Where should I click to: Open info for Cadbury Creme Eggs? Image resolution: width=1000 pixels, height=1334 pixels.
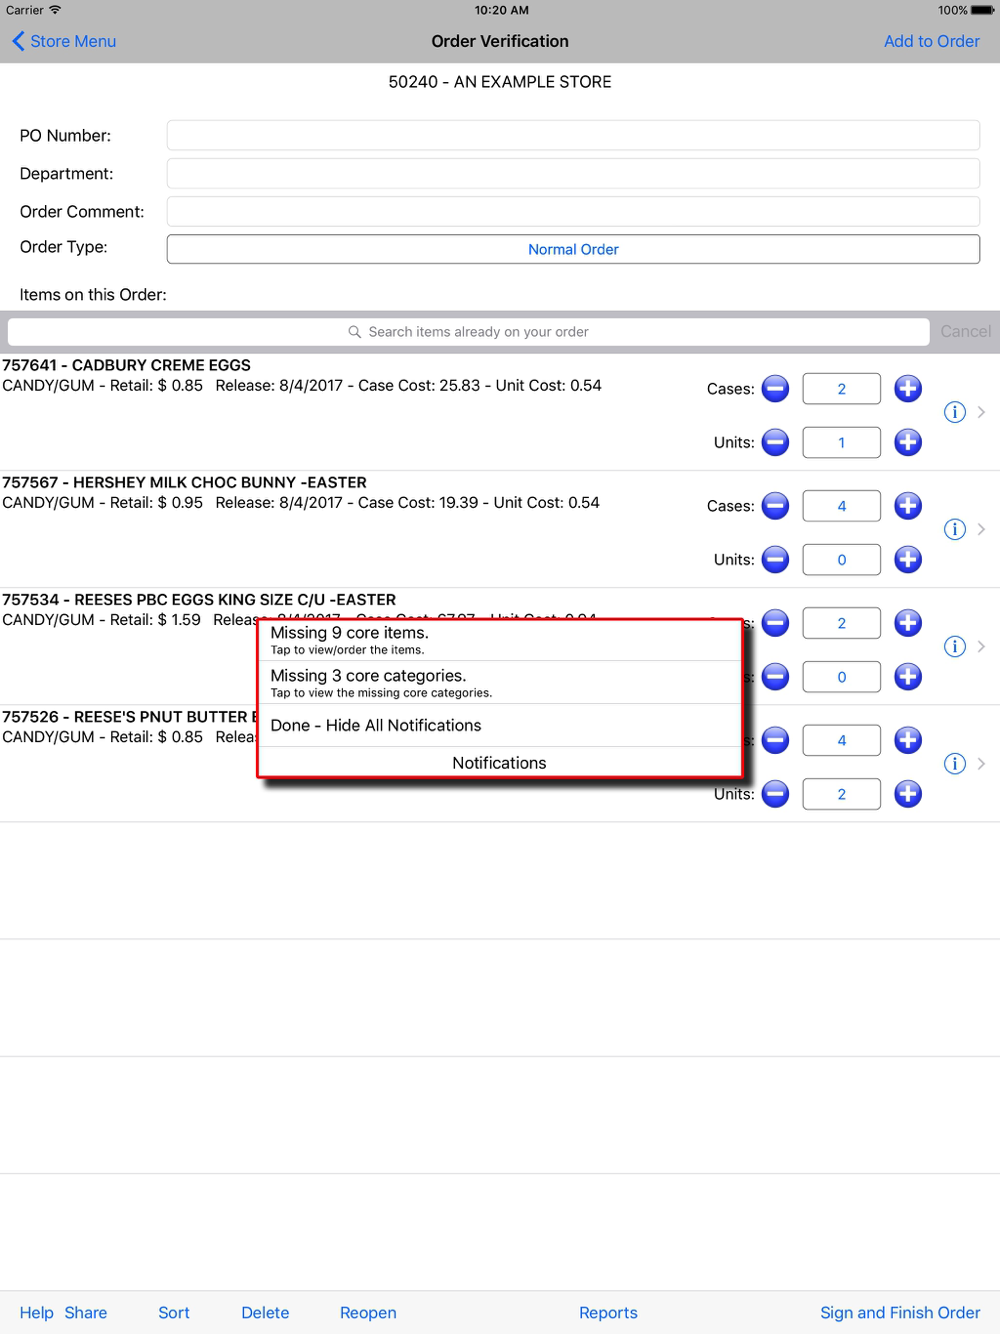coord(955,412)
